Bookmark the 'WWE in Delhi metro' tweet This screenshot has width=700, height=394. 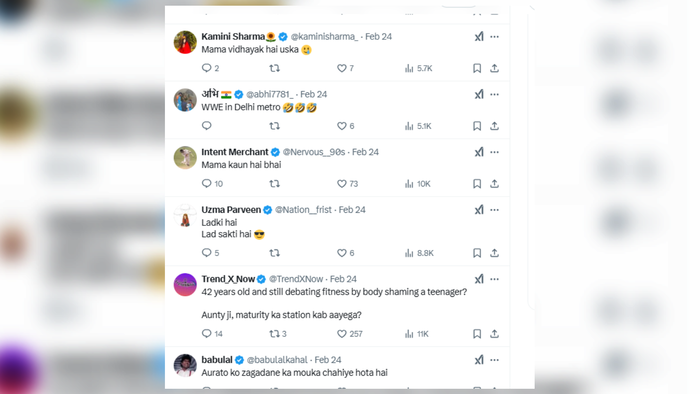pos(477,126)
